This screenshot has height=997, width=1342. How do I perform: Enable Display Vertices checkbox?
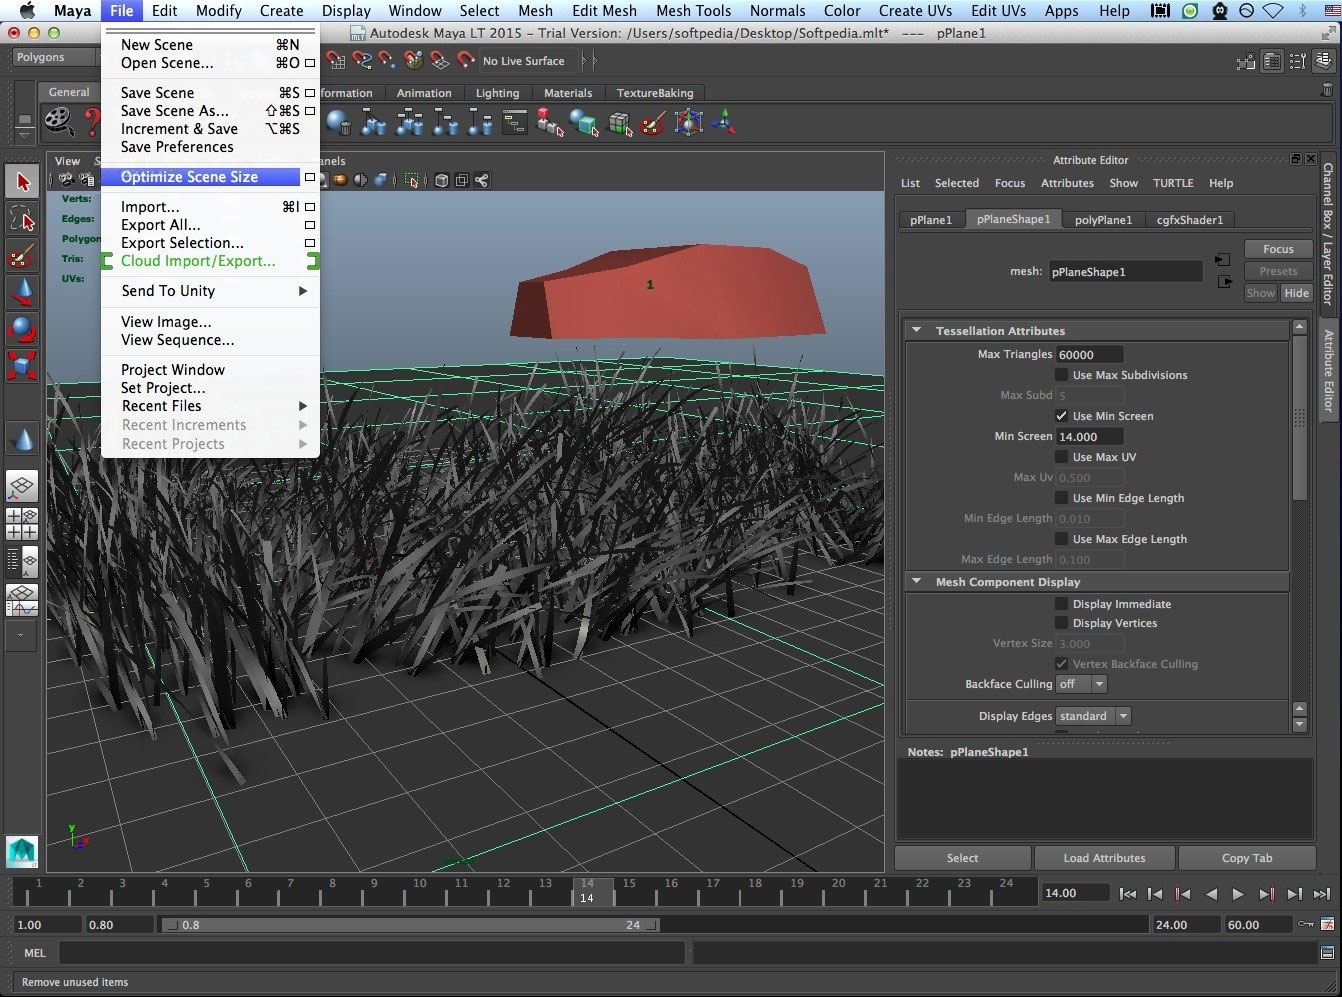click(x=1062, y=623)
